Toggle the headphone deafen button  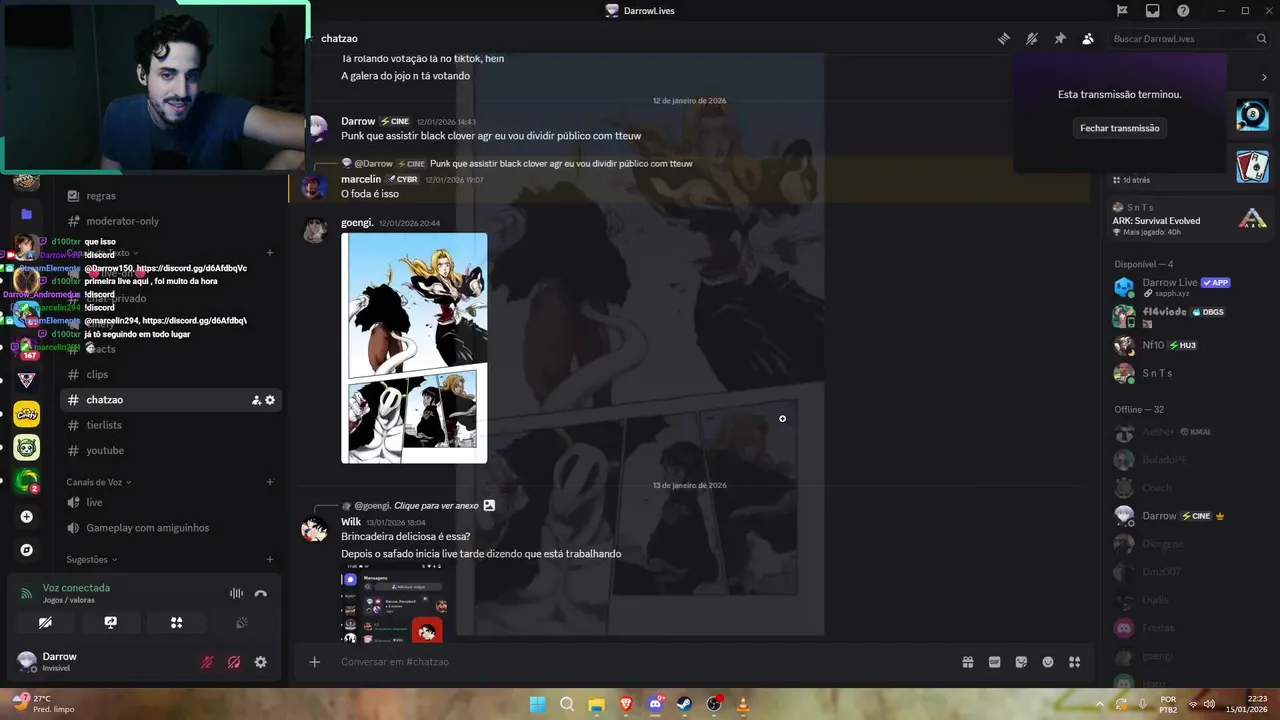(x=234, y=662)
